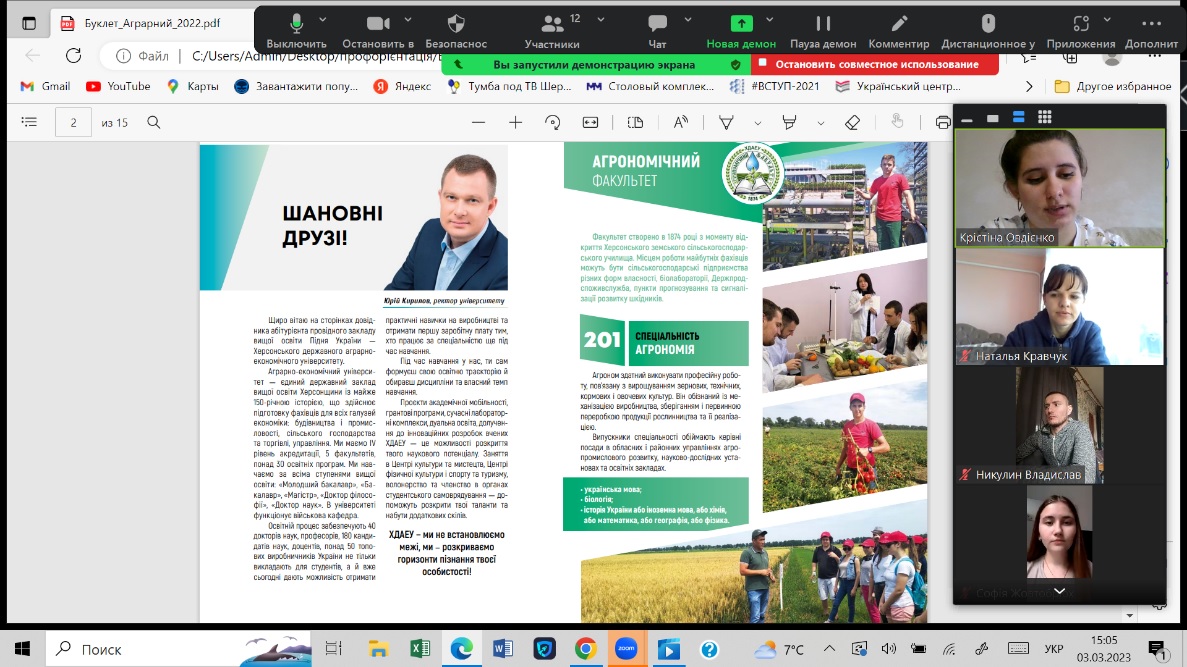The height and width of the screenshot is (667, 1187).
Task: Open the Столовый комплект bookmark
Action: point(650,86)
